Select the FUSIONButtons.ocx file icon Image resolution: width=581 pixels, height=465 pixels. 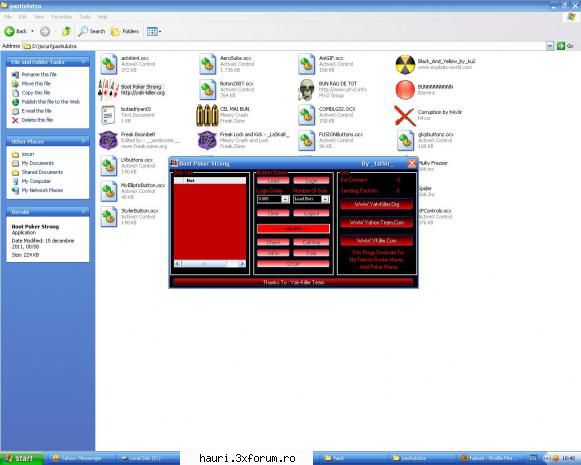306,140
